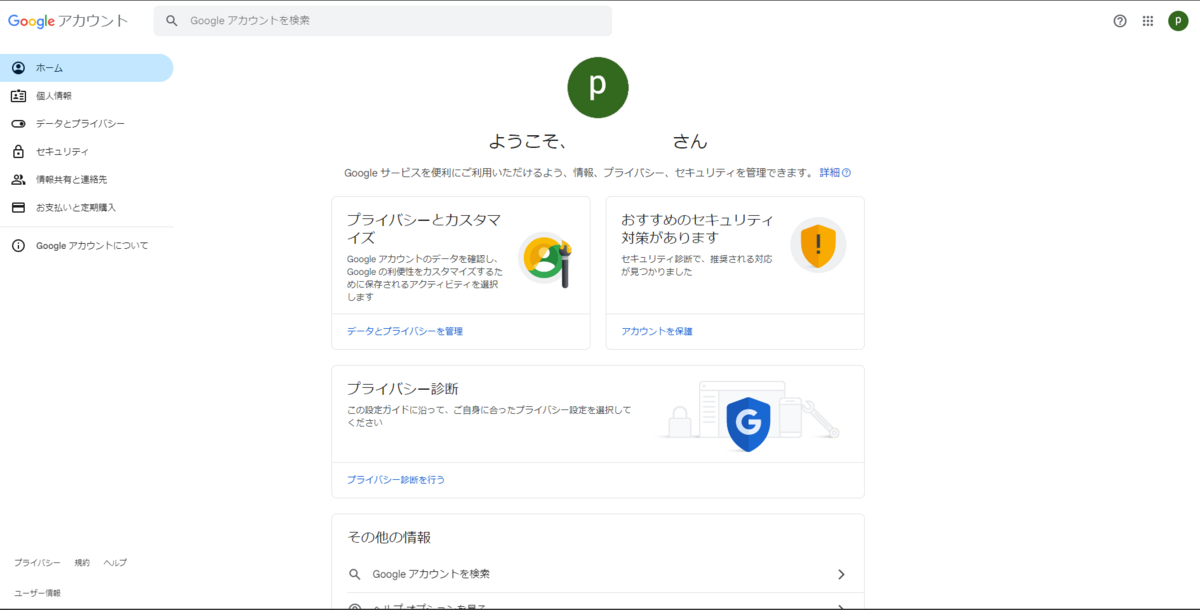
Task: Click the データとプライバシー toggle icon
Action: (x=18, y=124)
